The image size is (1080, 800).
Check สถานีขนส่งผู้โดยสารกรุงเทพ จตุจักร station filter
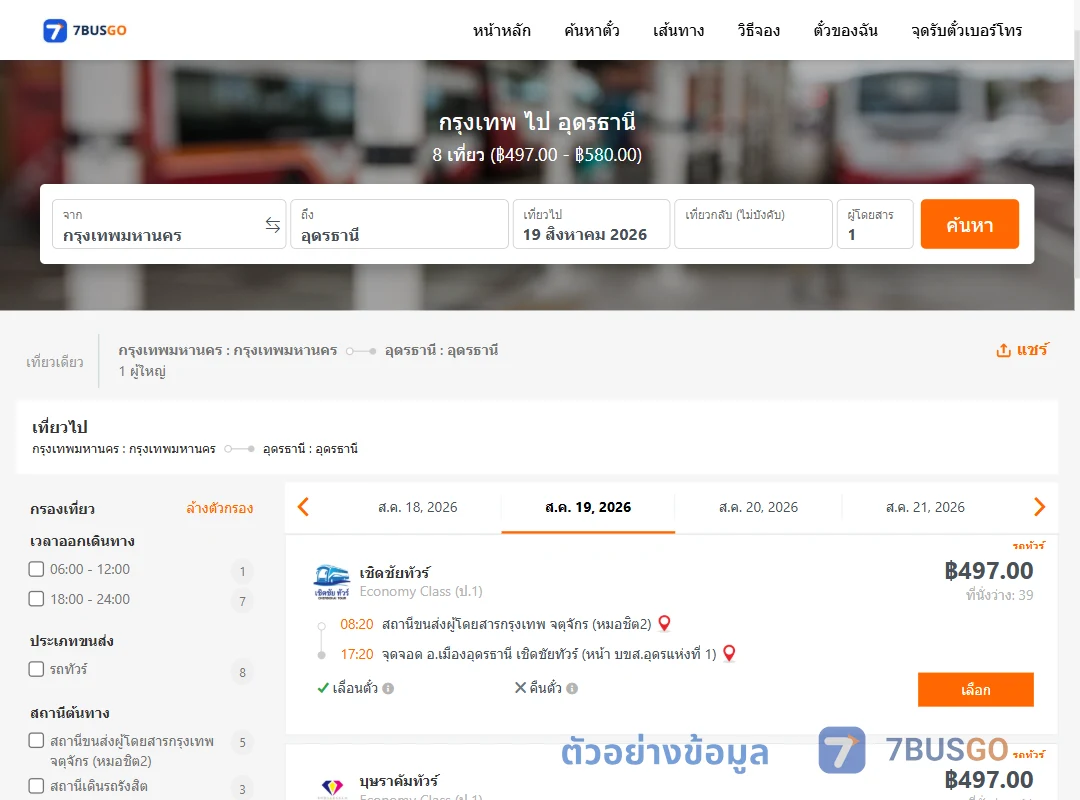37,741
